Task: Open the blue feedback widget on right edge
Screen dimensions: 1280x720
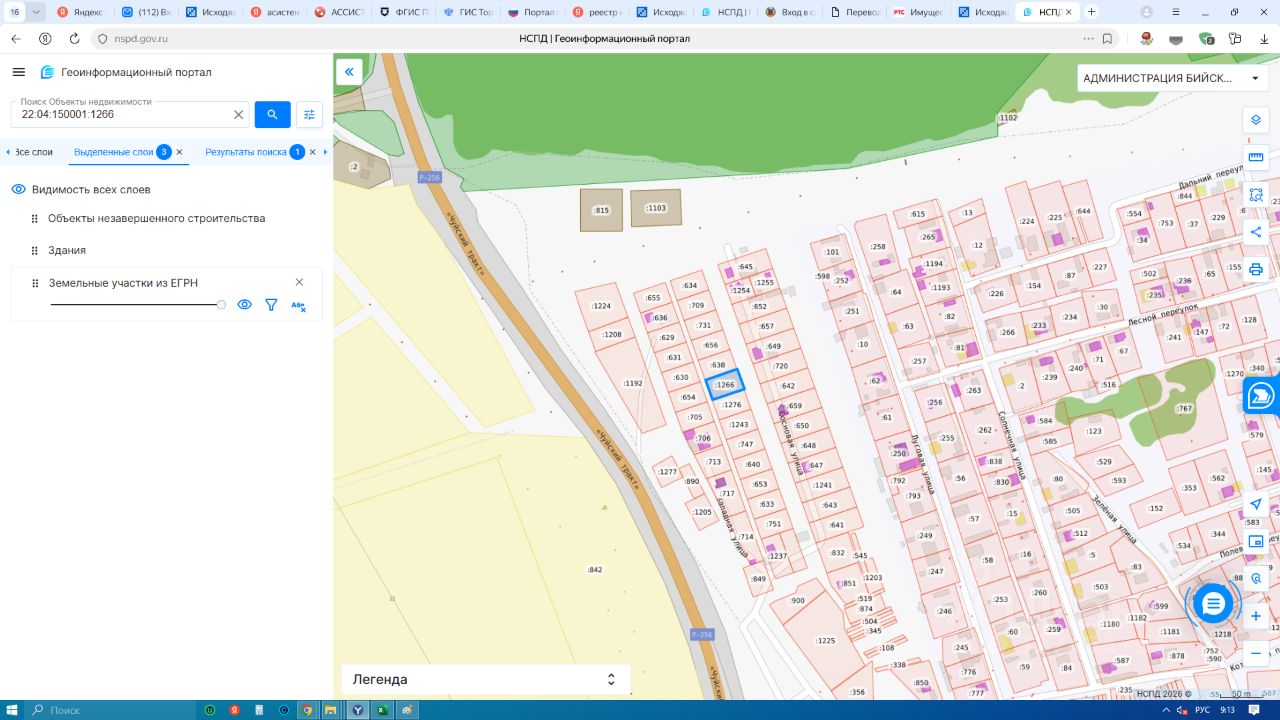Action: pyautogui.click(x=1262, y=395)
